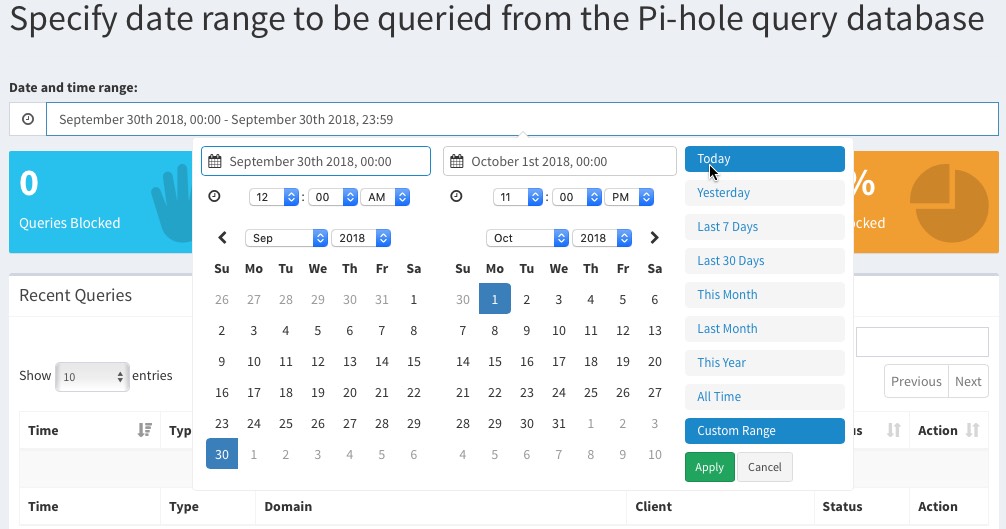Click the Recent Queries heading
This screenshot has height=529, width=1006.
pos(76,296)
